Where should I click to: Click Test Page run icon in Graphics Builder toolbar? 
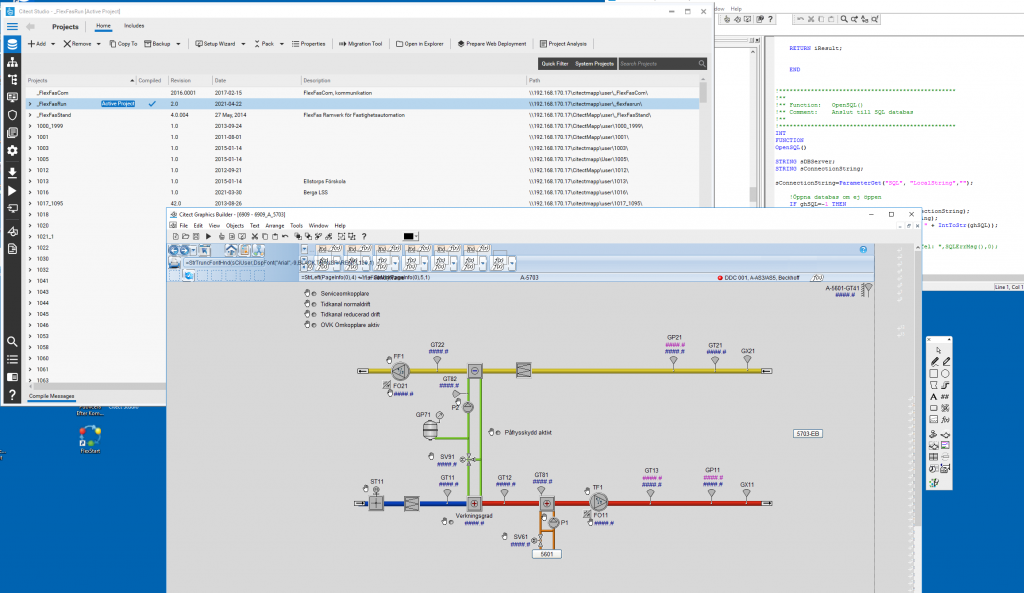tap(208, 236)
